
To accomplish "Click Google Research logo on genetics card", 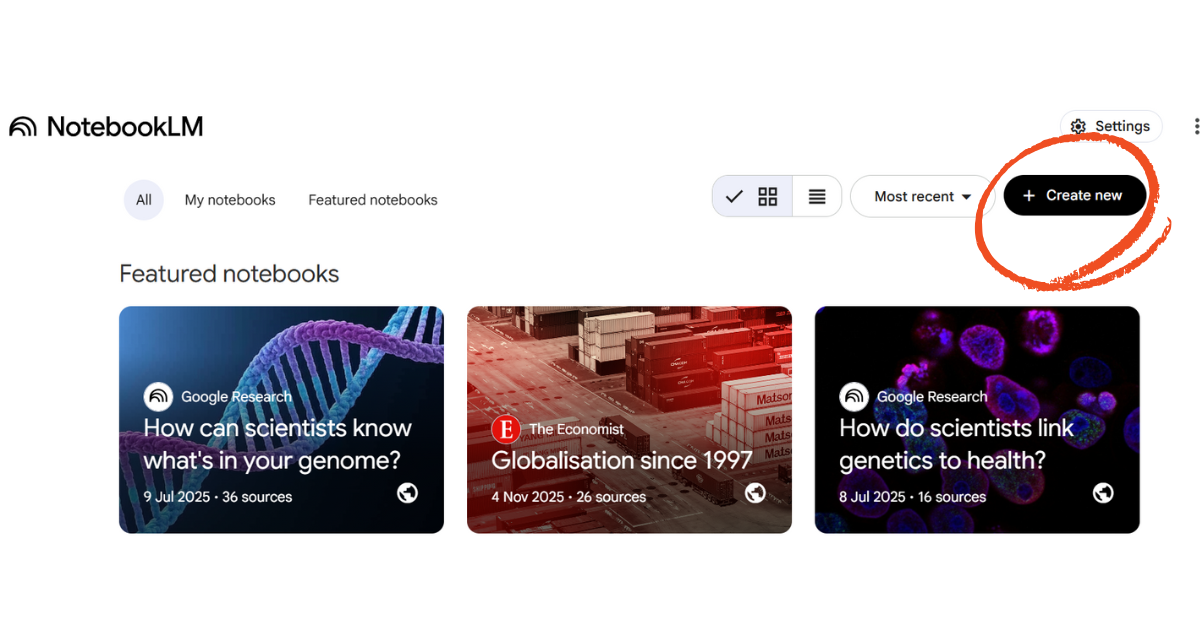I will [x=854, y=397].
